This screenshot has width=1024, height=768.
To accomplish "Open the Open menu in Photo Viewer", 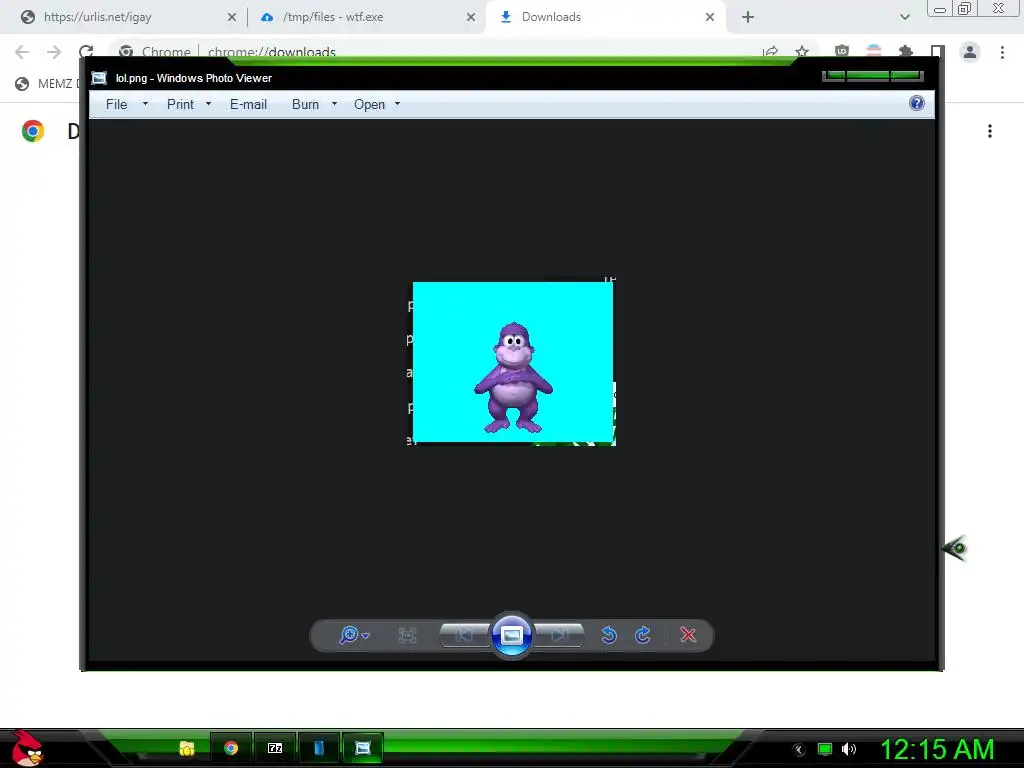I will click(369, 104).
